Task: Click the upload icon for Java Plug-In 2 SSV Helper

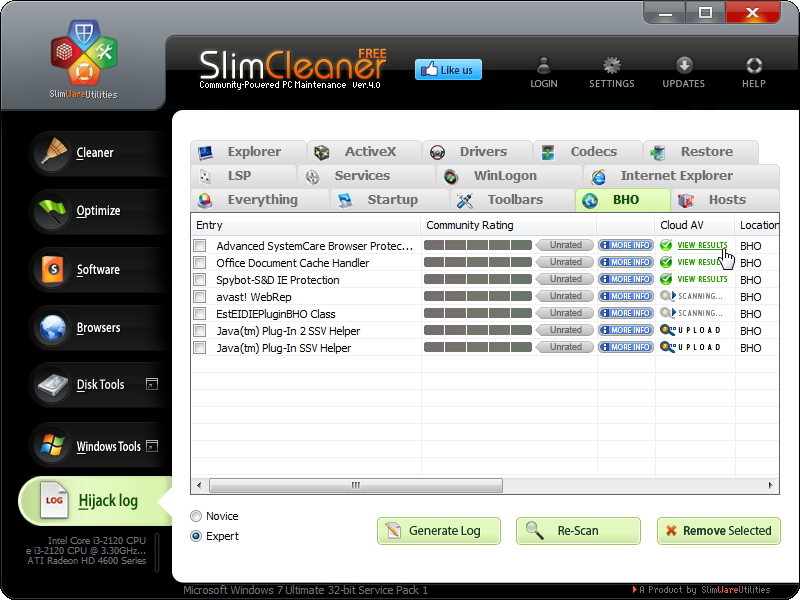Action: [x=668, y=330]
